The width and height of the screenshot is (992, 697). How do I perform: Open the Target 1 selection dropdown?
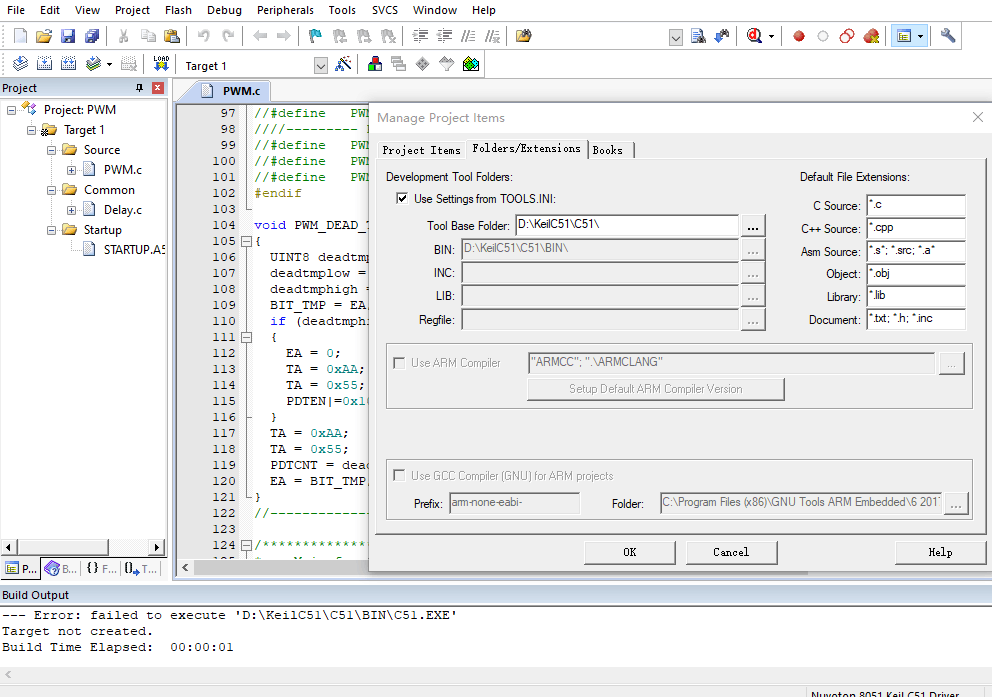pyautogui.click(x=321, y=66)
